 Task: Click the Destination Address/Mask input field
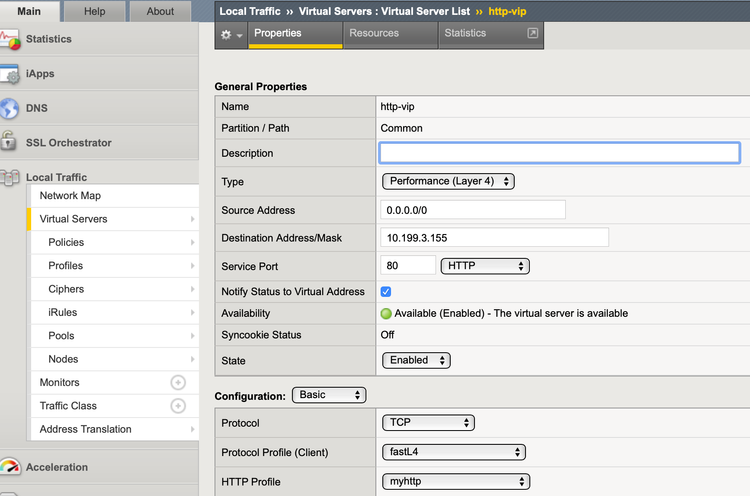pos(495,238)
